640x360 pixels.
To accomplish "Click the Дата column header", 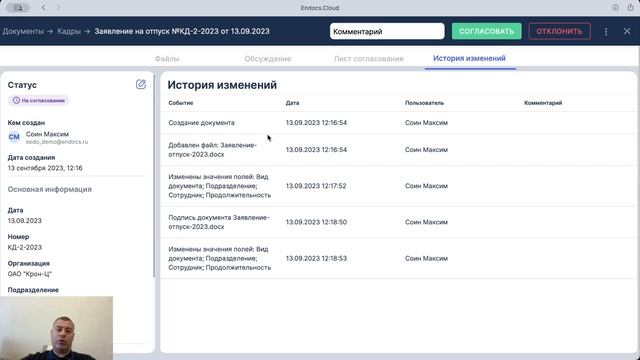I will 292,103.
